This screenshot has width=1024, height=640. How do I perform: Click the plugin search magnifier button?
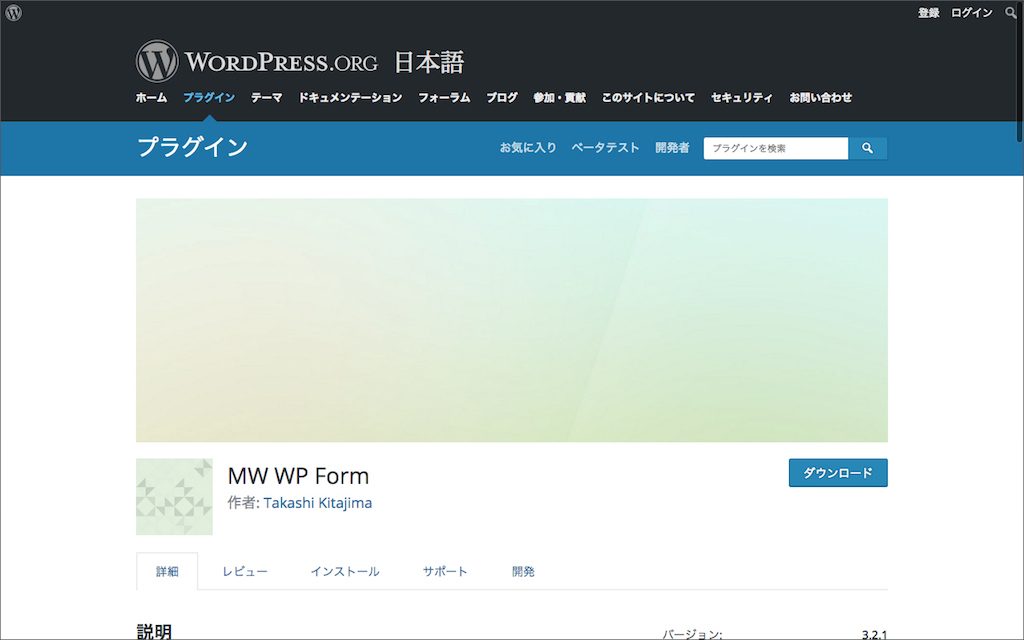(867, 148)
